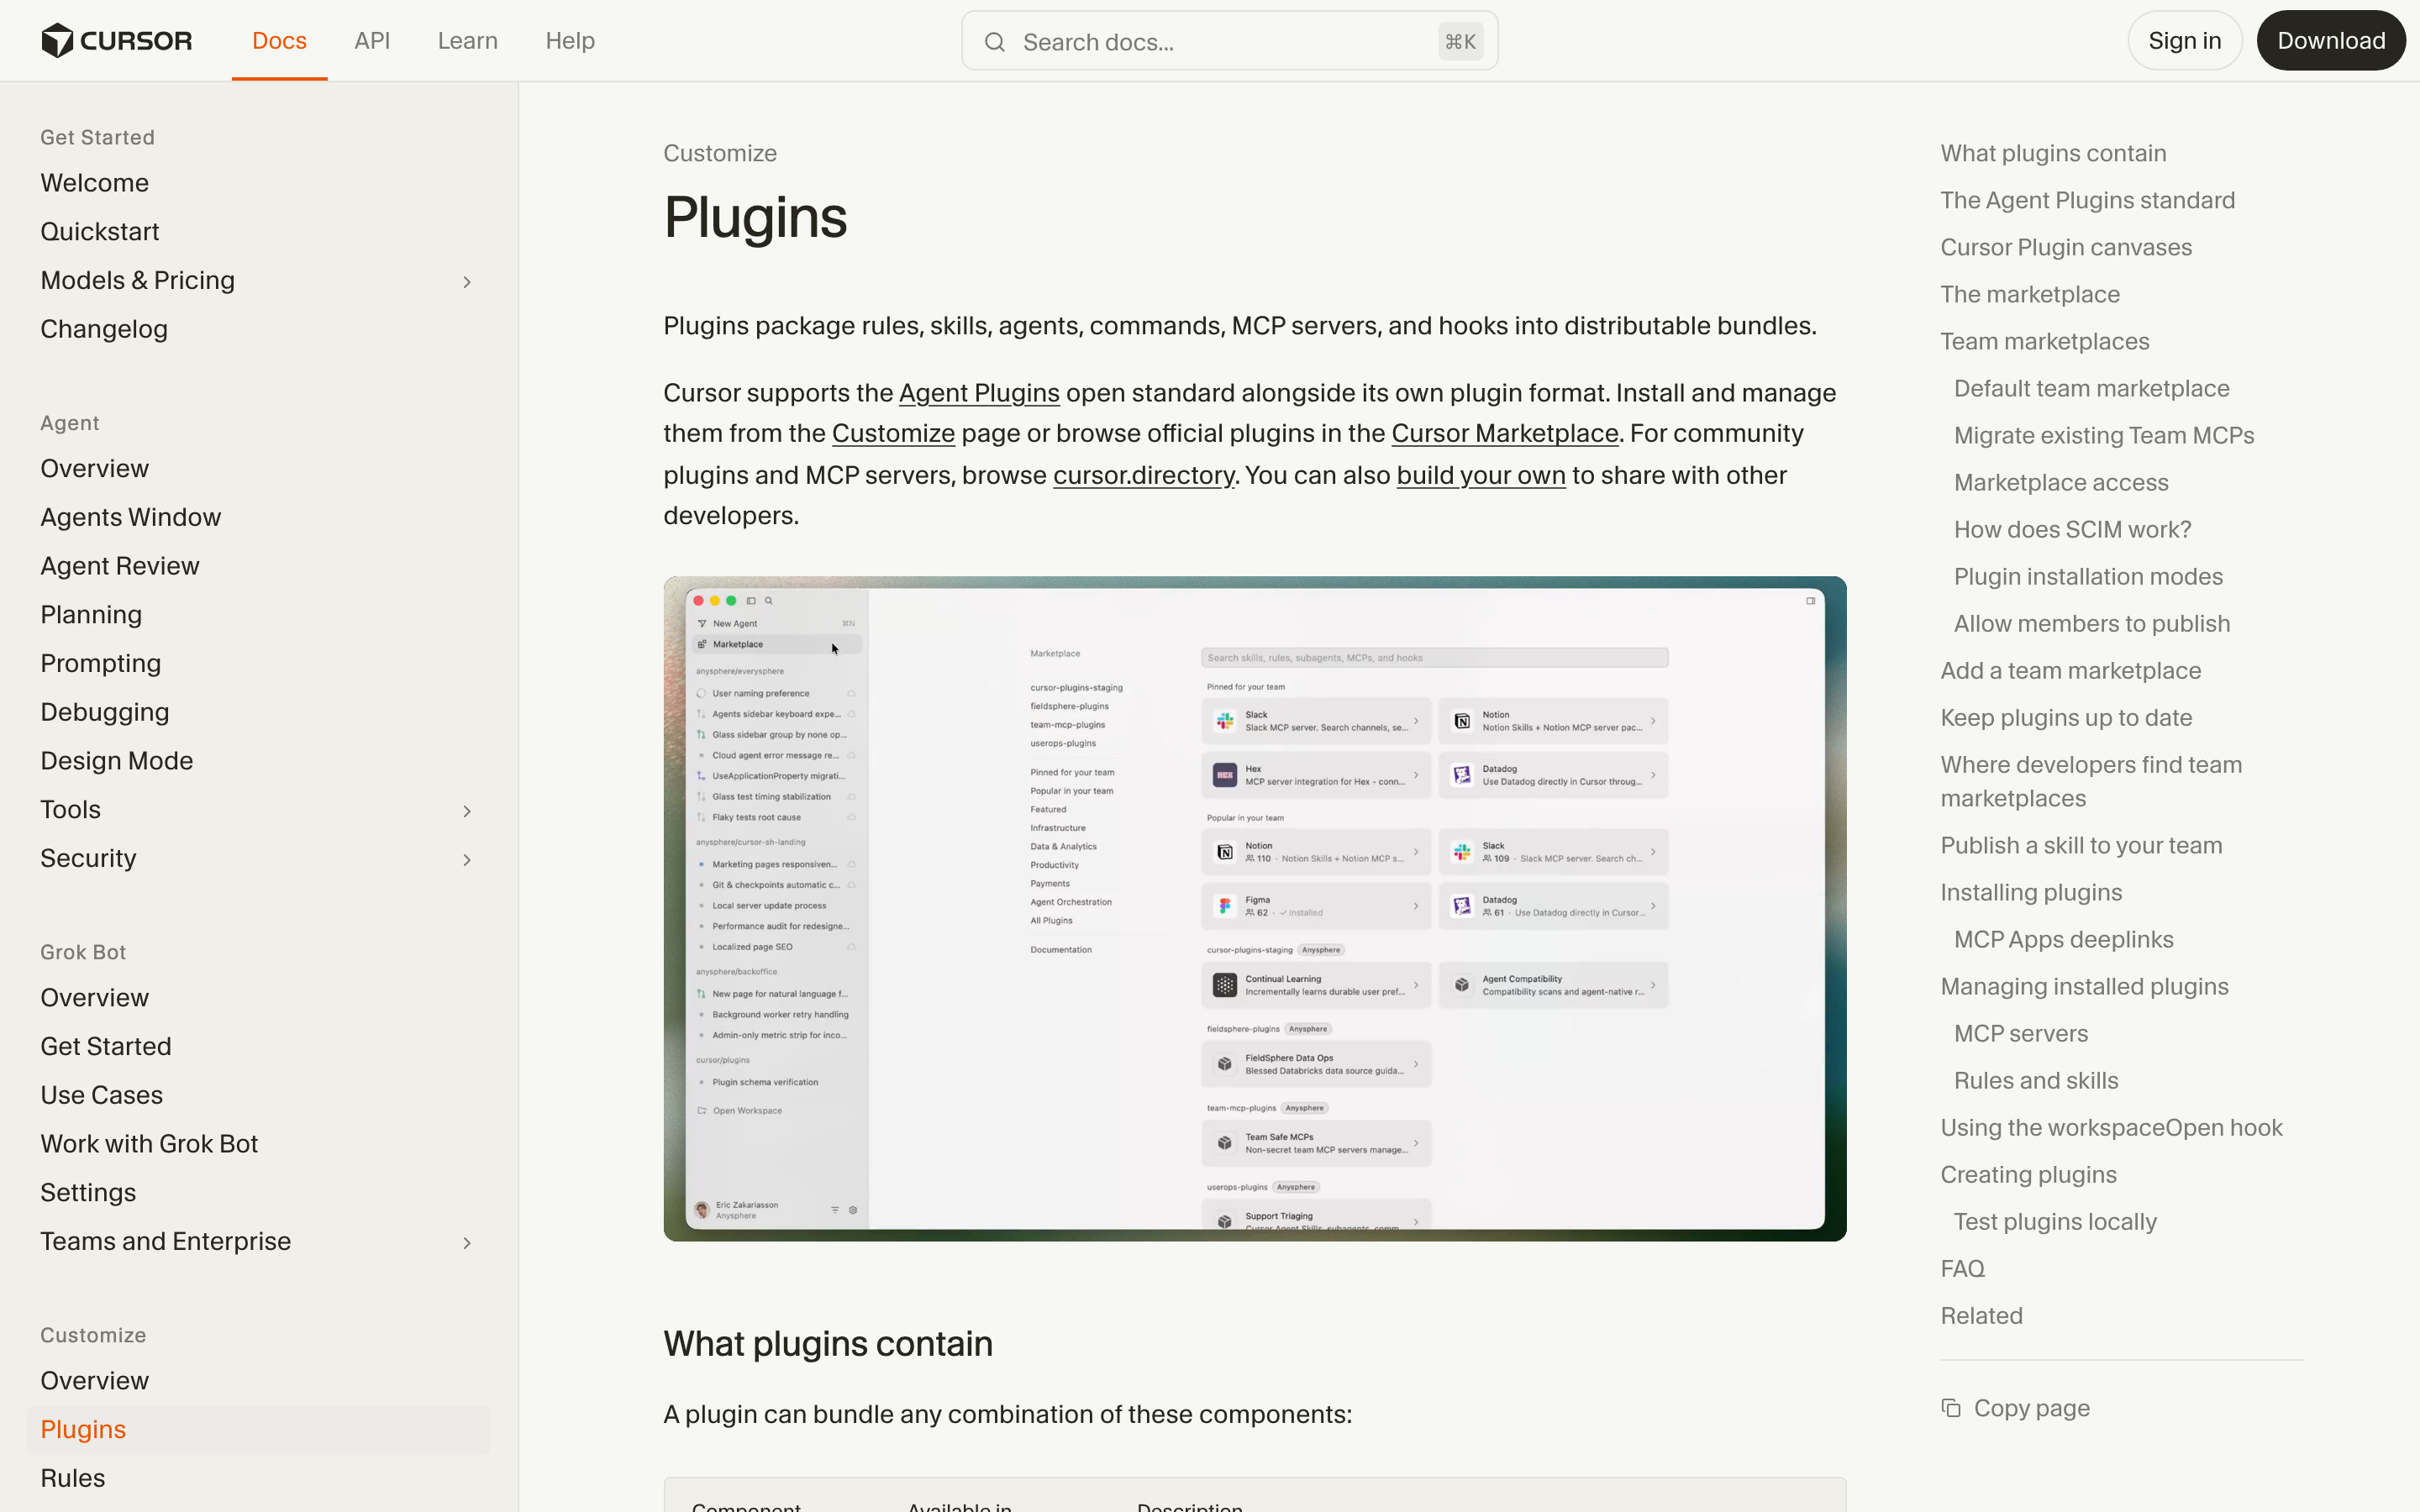Open Welcome in the sidebar
Screen dimensions: 2420x1512
[x=94, y=183]
